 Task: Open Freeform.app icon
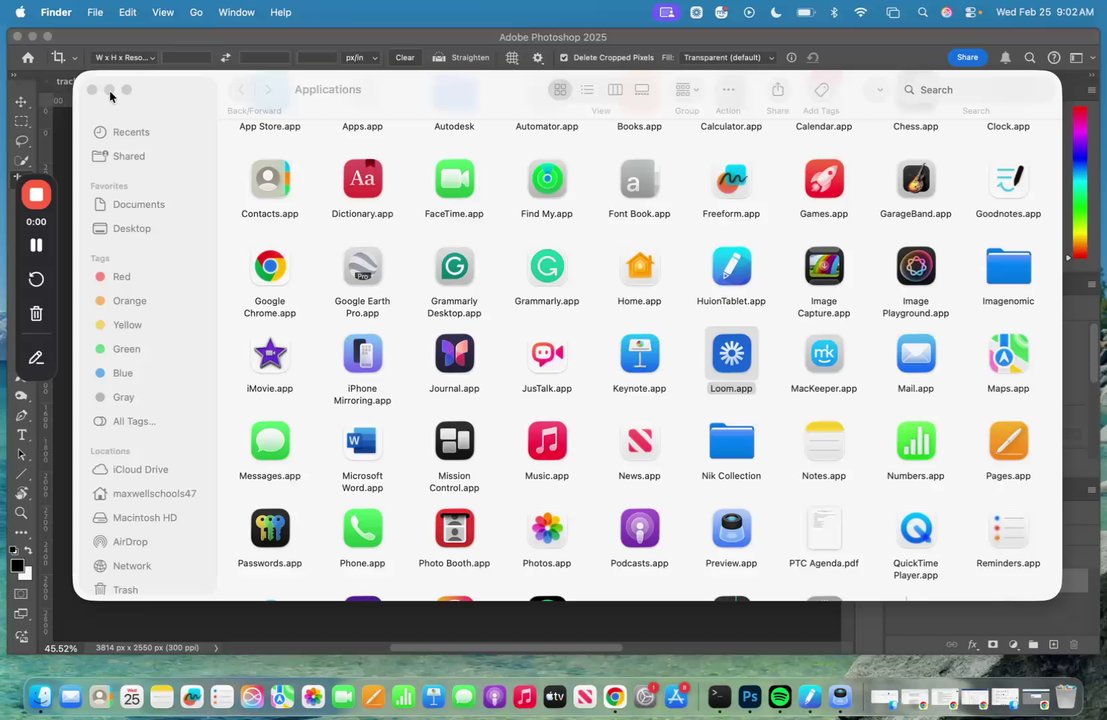point(731,179)
